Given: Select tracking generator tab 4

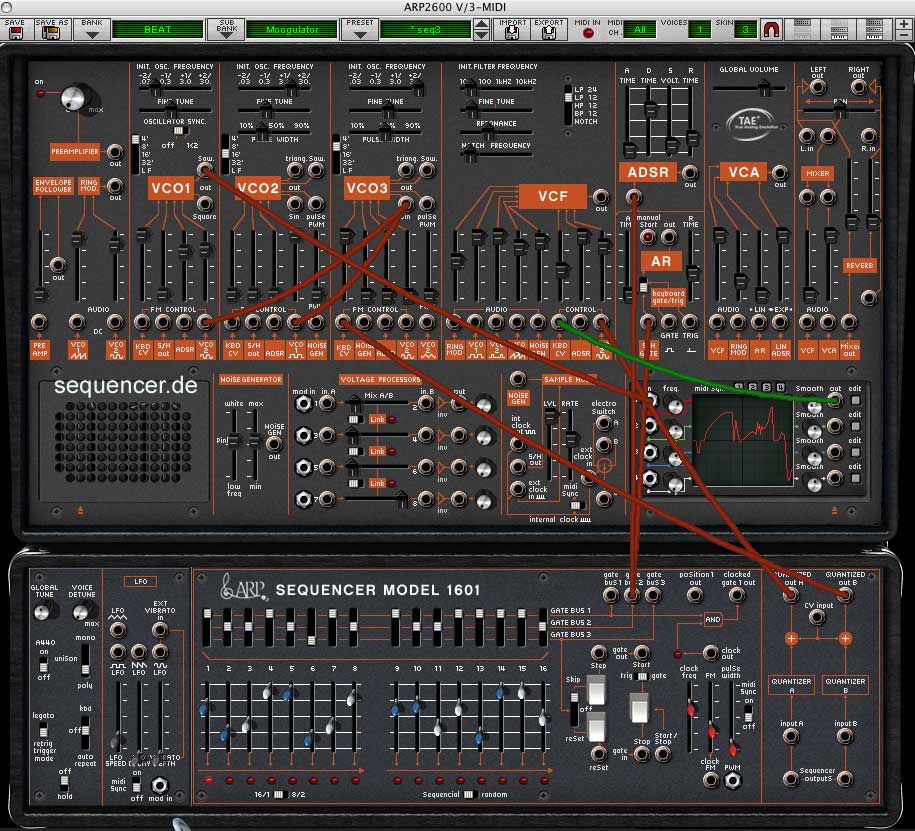Looking at the screenshot, I should (x=781, y=387).
